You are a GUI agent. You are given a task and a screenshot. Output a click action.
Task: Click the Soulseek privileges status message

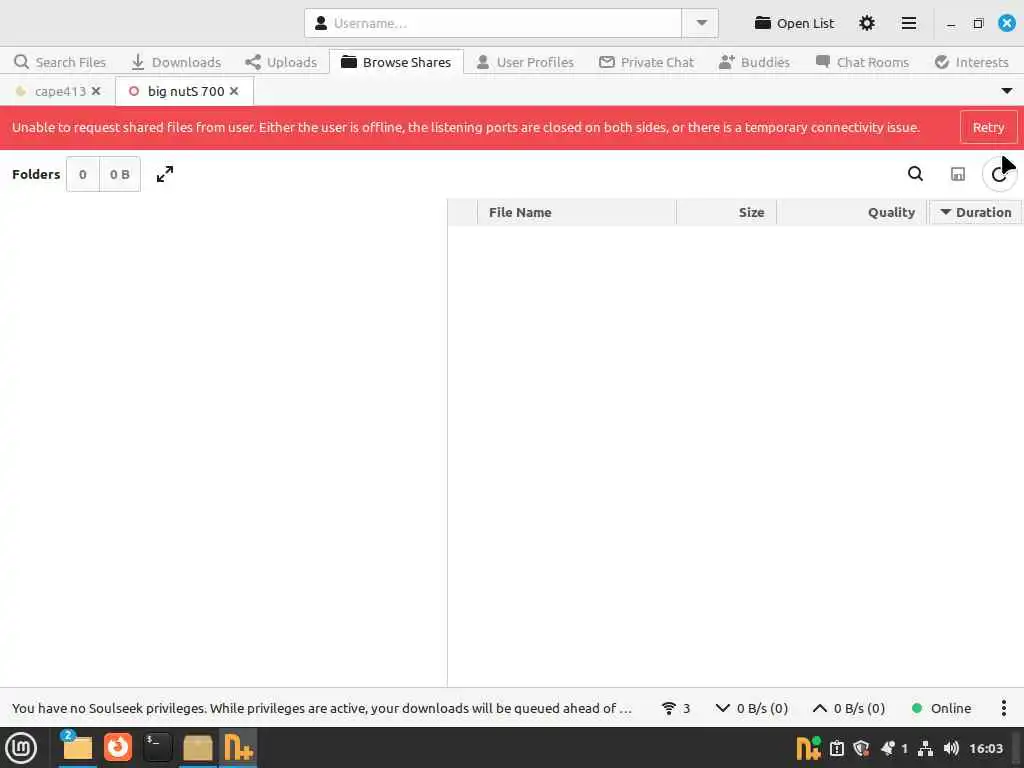click(322, 709)
